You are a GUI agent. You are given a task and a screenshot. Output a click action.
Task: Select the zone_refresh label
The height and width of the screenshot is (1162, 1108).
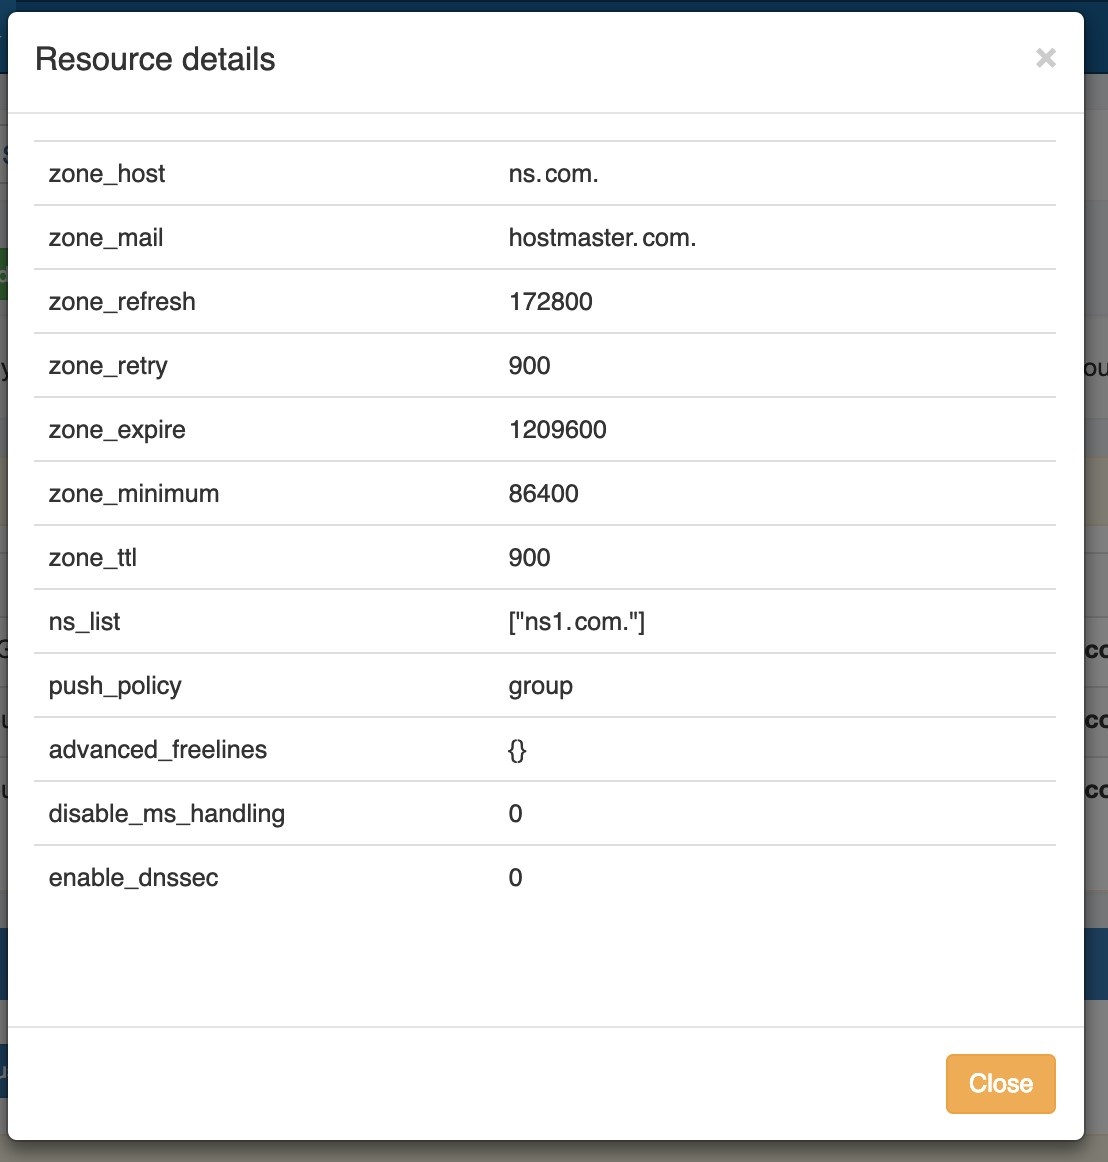(122, 302)
